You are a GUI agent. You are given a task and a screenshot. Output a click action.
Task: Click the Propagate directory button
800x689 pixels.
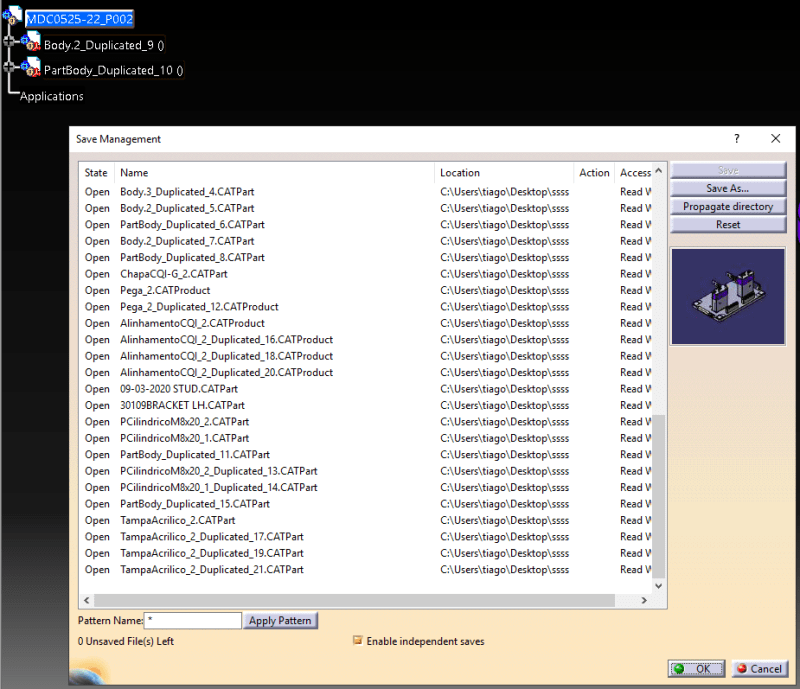(x=728, y=207)
